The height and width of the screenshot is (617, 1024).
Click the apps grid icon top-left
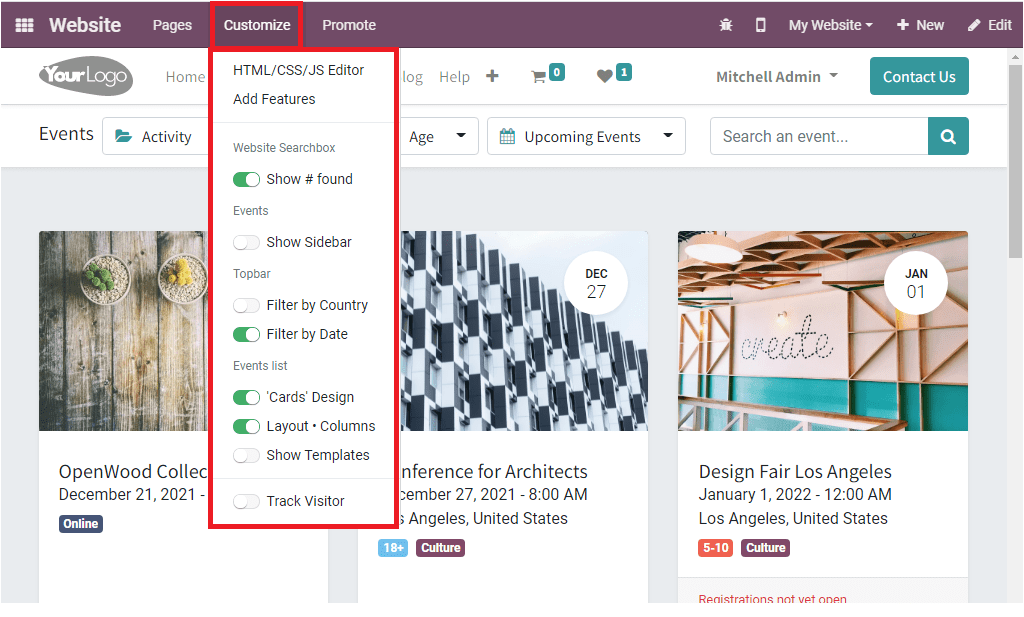(24, 24)
